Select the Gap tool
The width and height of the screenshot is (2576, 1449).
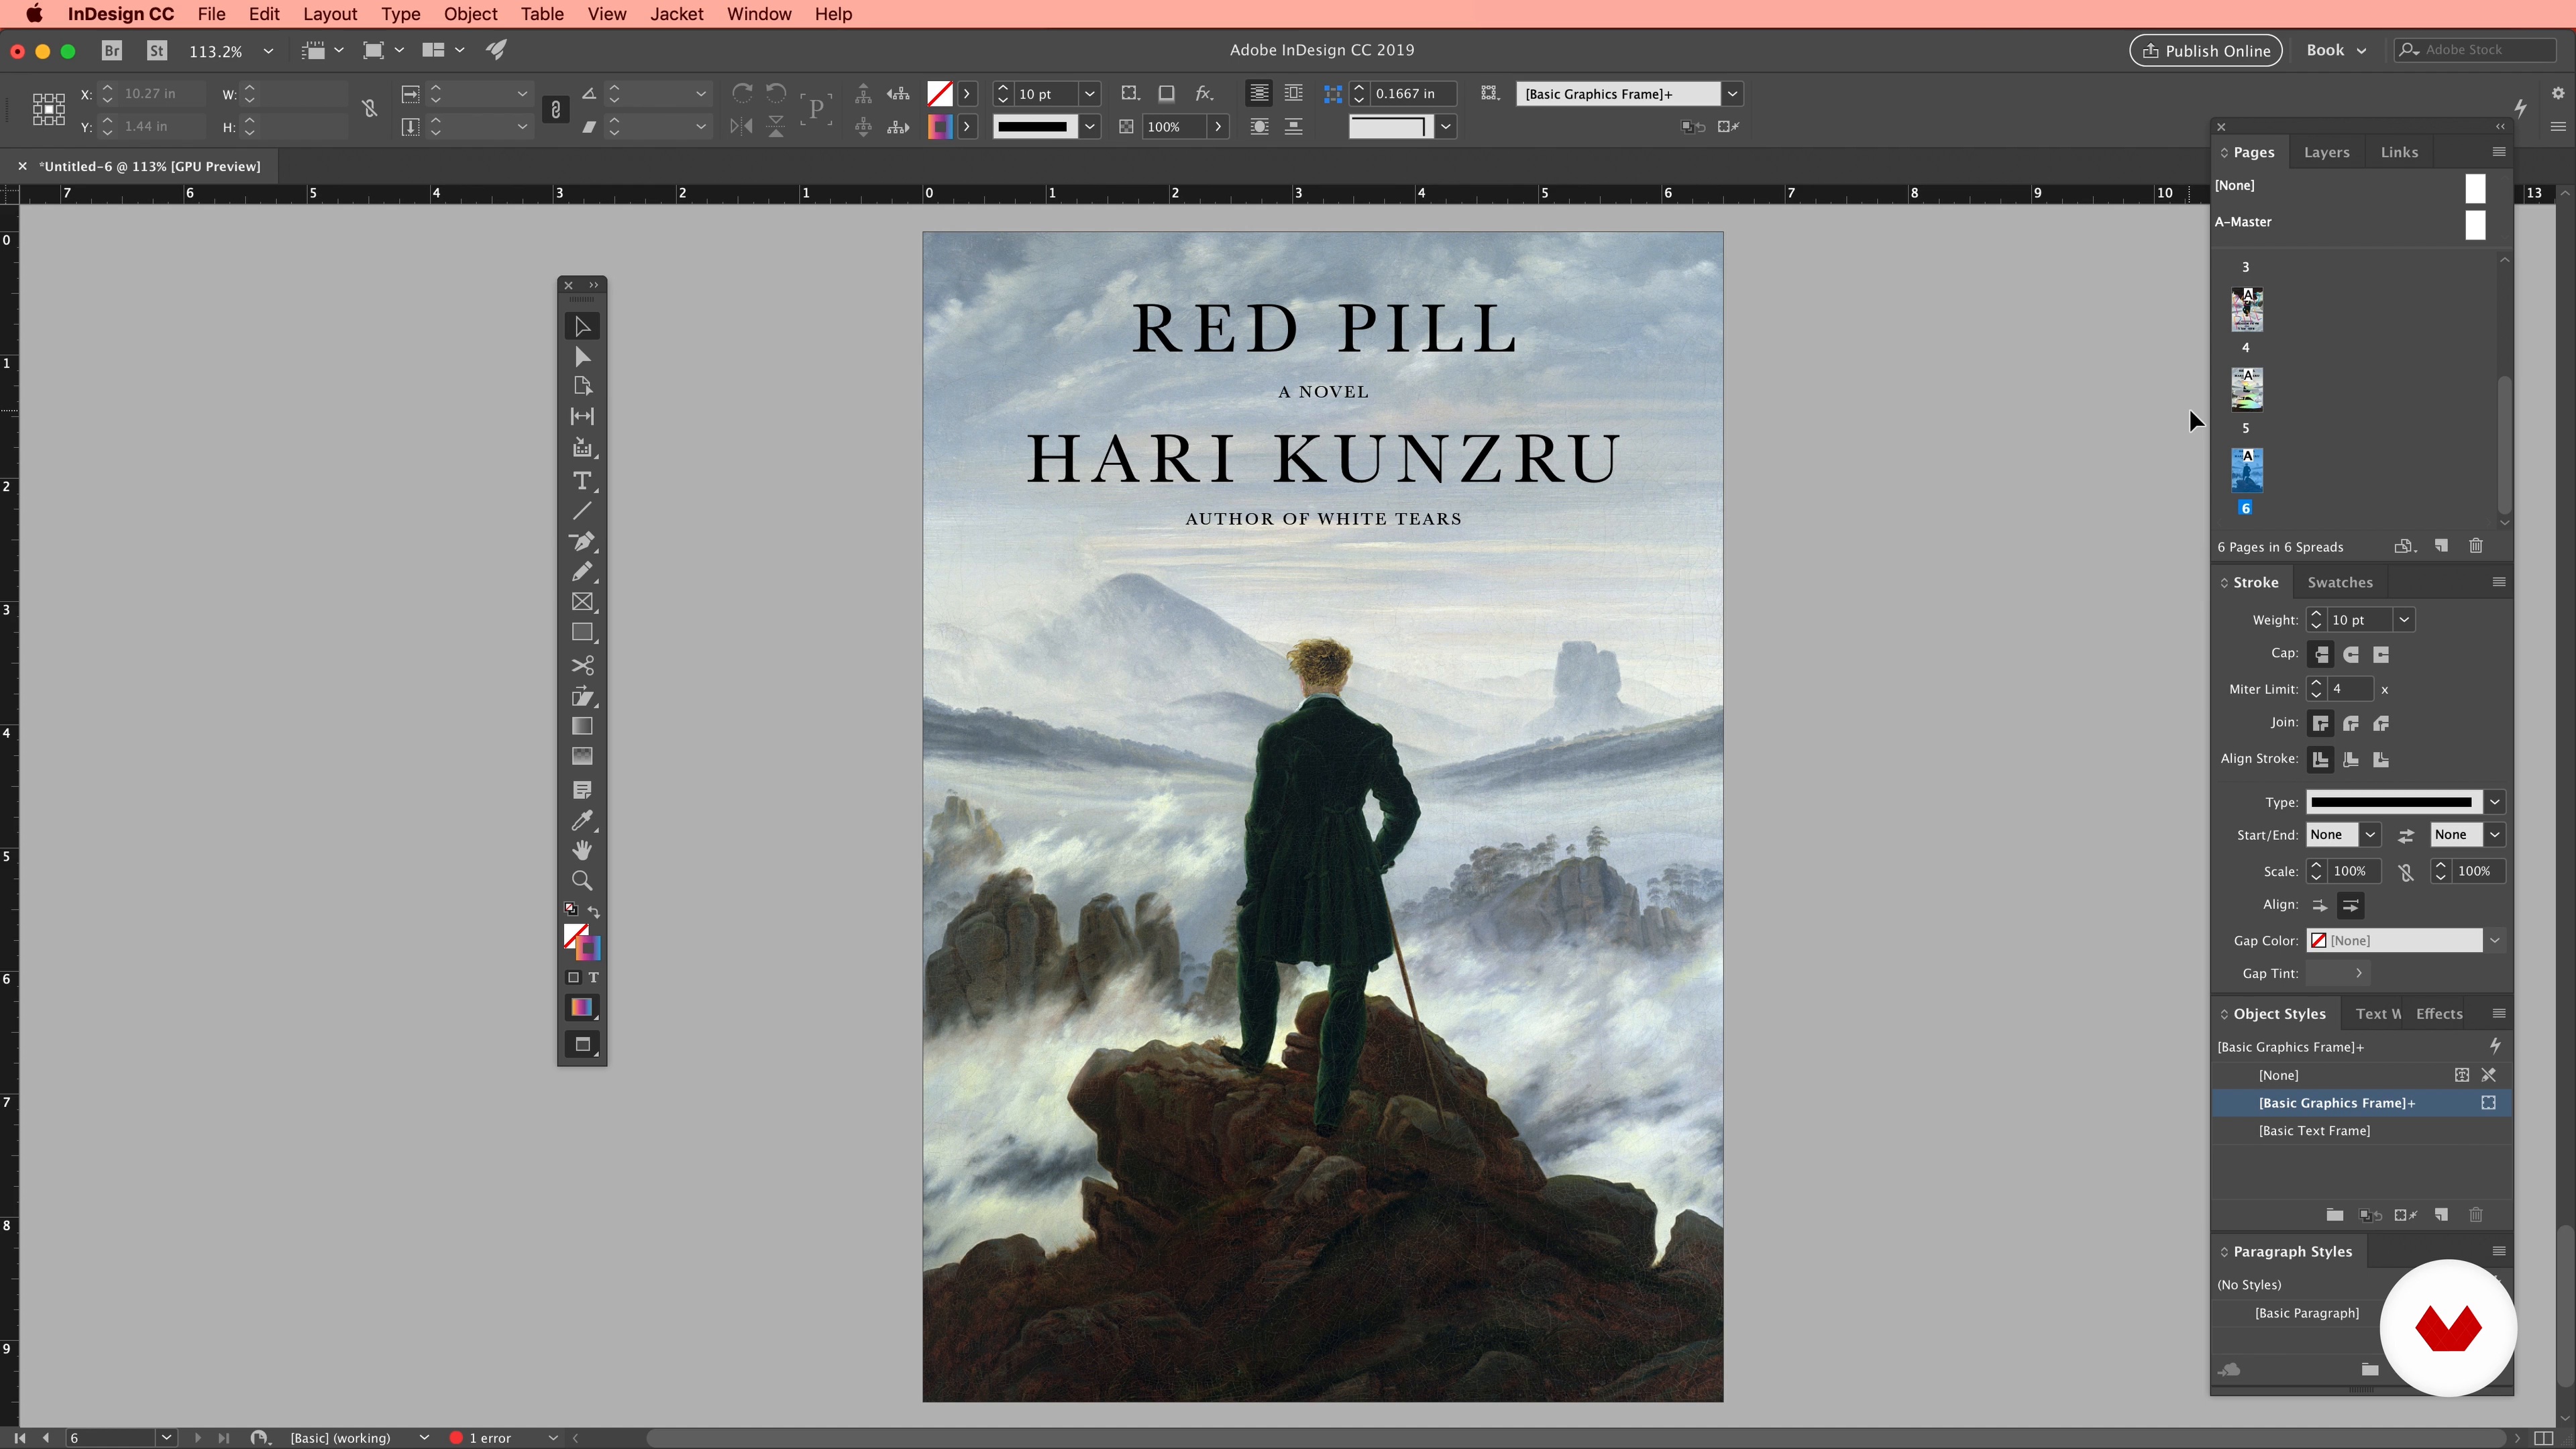(582, 416)
